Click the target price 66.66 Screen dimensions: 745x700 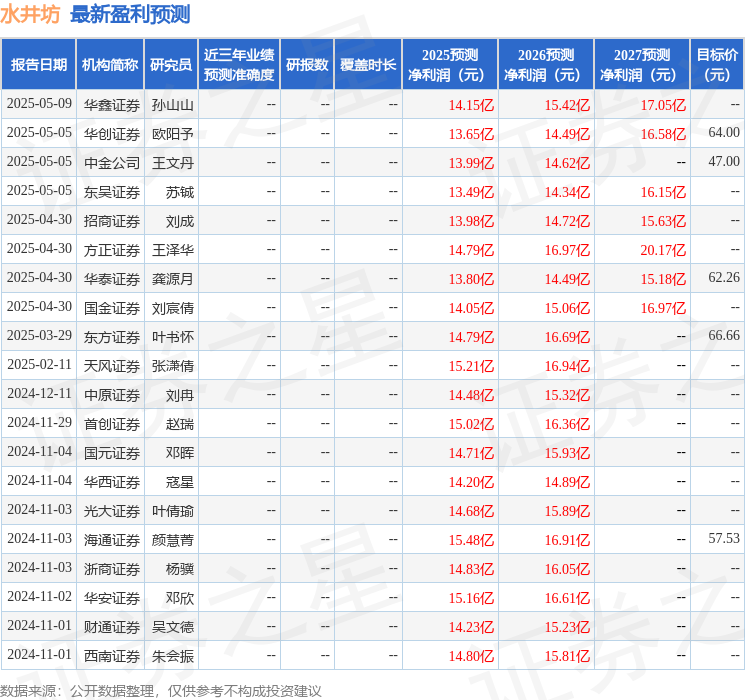click(724, 336)
